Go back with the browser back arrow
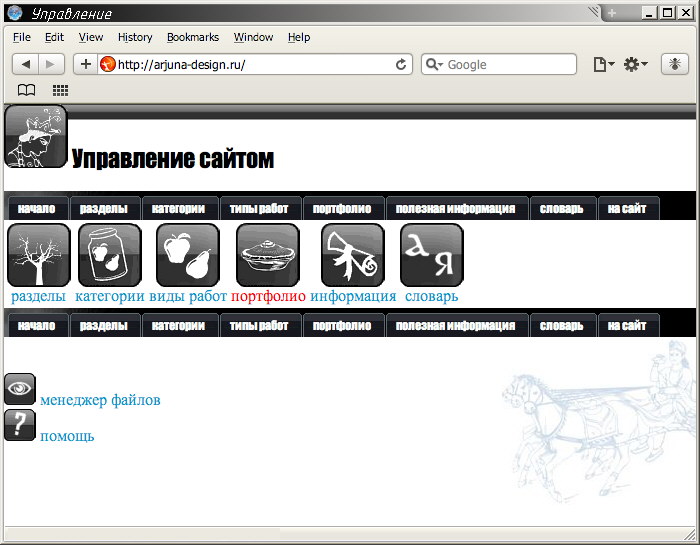 [25, 65]
